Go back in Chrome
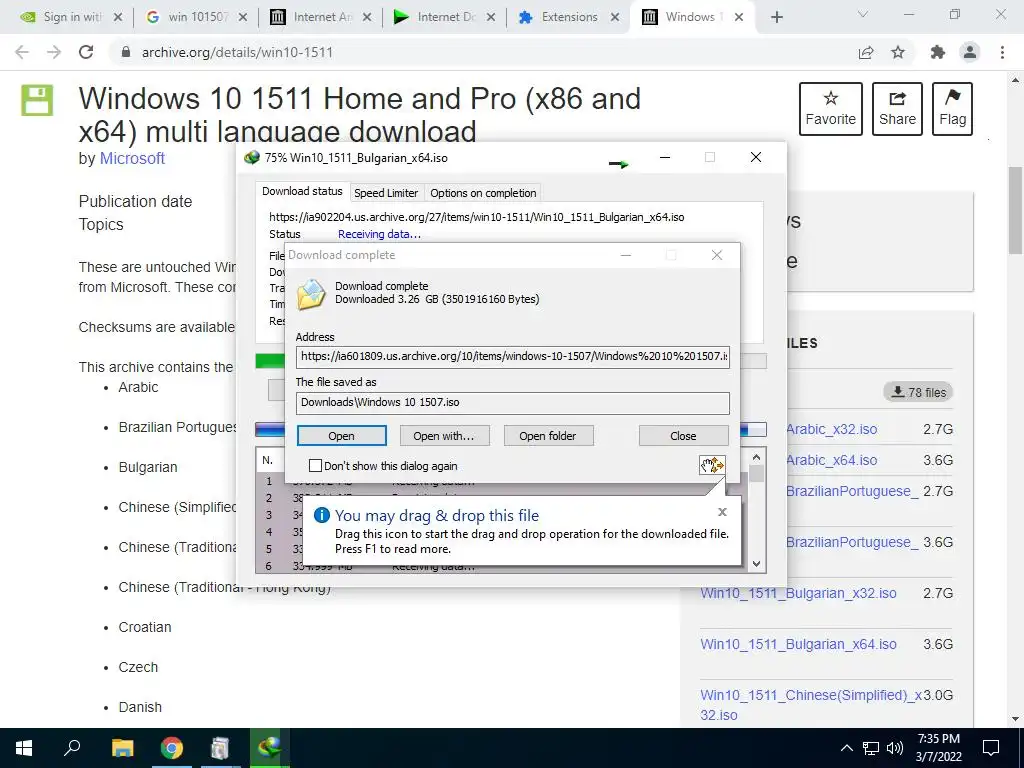Screen dimensions: 1024x768 tap(22, 52)
